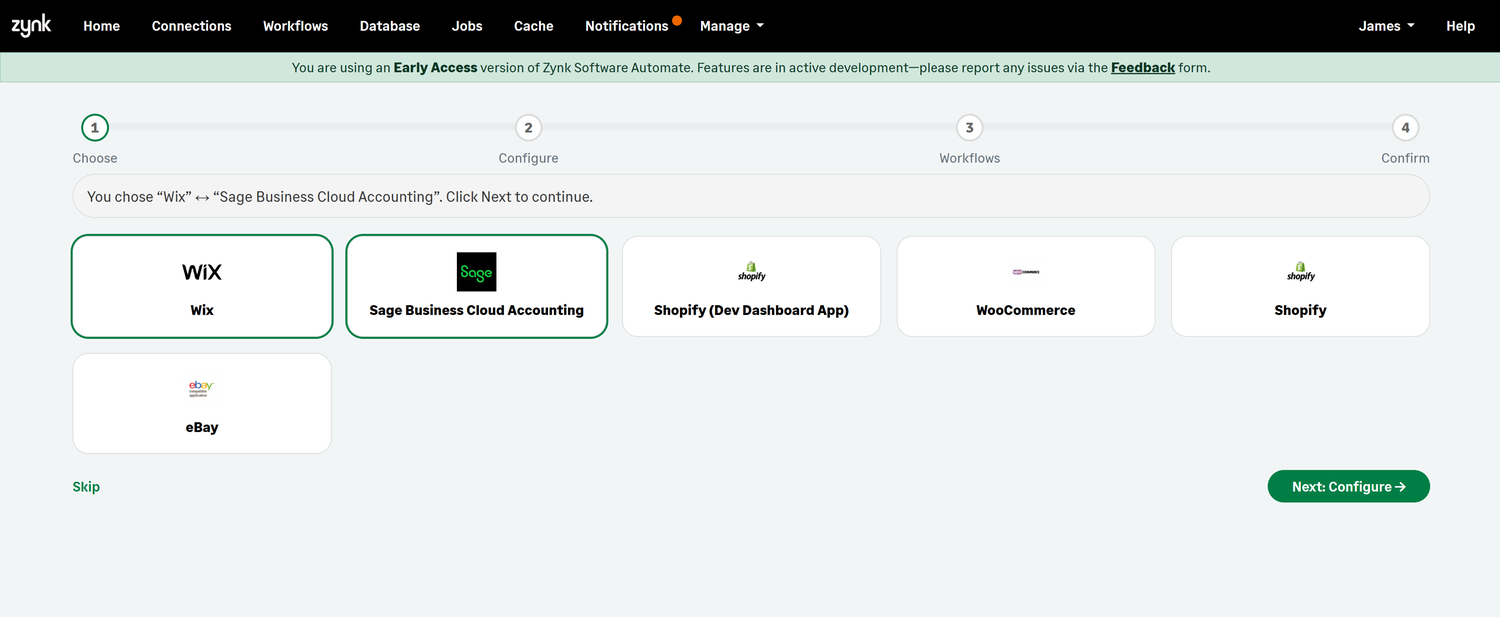Open the Feedback form link
Screen dimensions: 1500x617
point(1142,68)
